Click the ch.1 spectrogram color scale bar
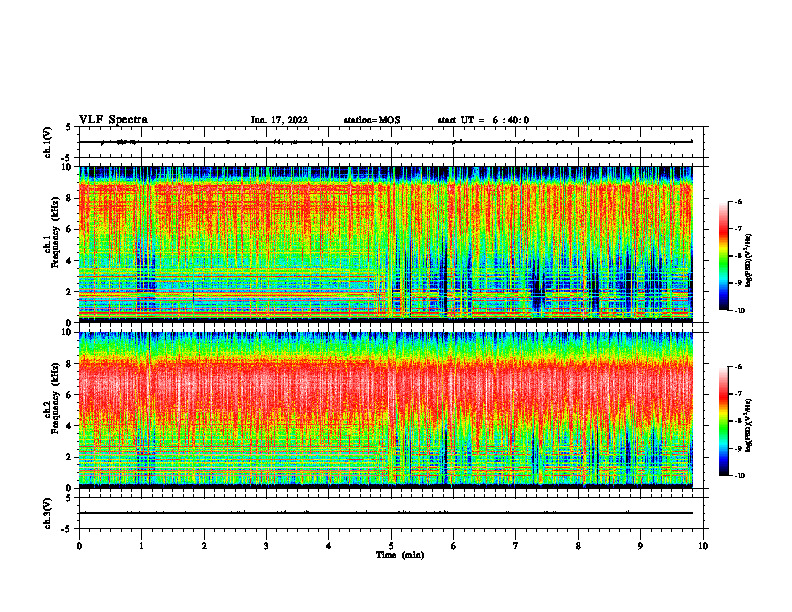This screenshot has width=792, height=612. click(724, 256)
